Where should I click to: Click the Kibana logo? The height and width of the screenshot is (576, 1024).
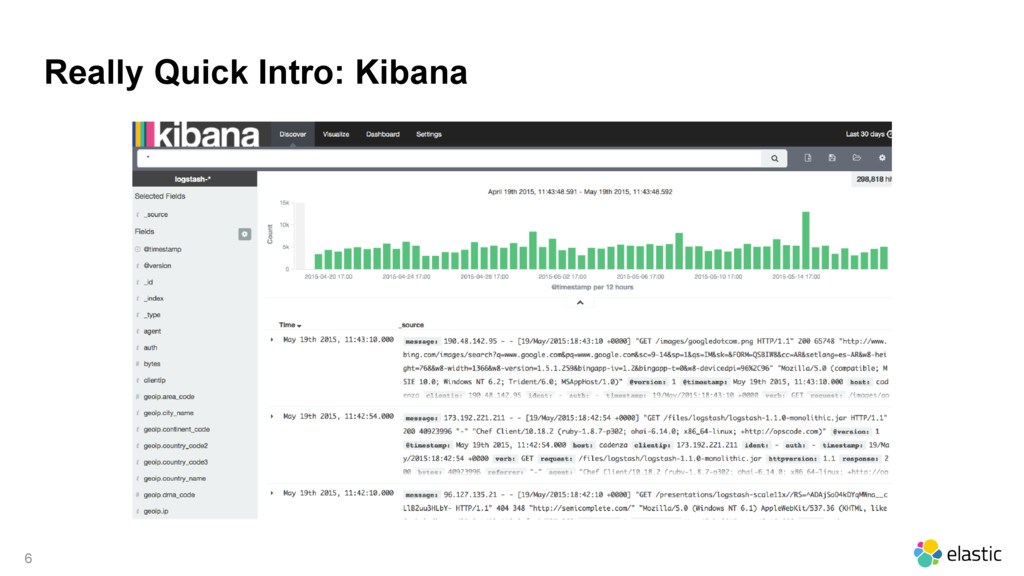coord(197,135)
